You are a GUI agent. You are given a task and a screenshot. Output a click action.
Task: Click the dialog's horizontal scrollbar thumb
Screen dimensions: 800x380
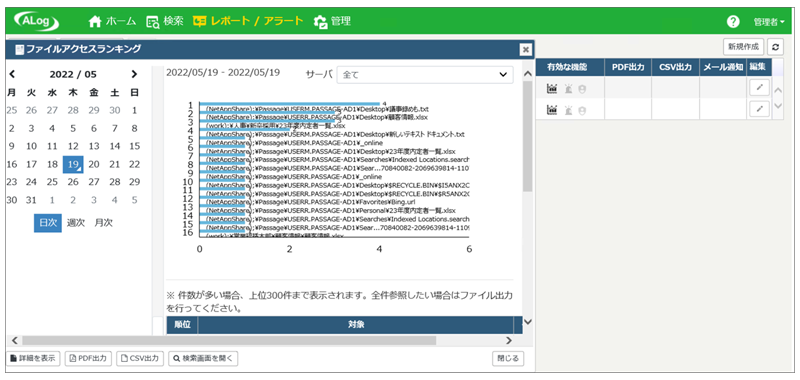click(229, 340)
